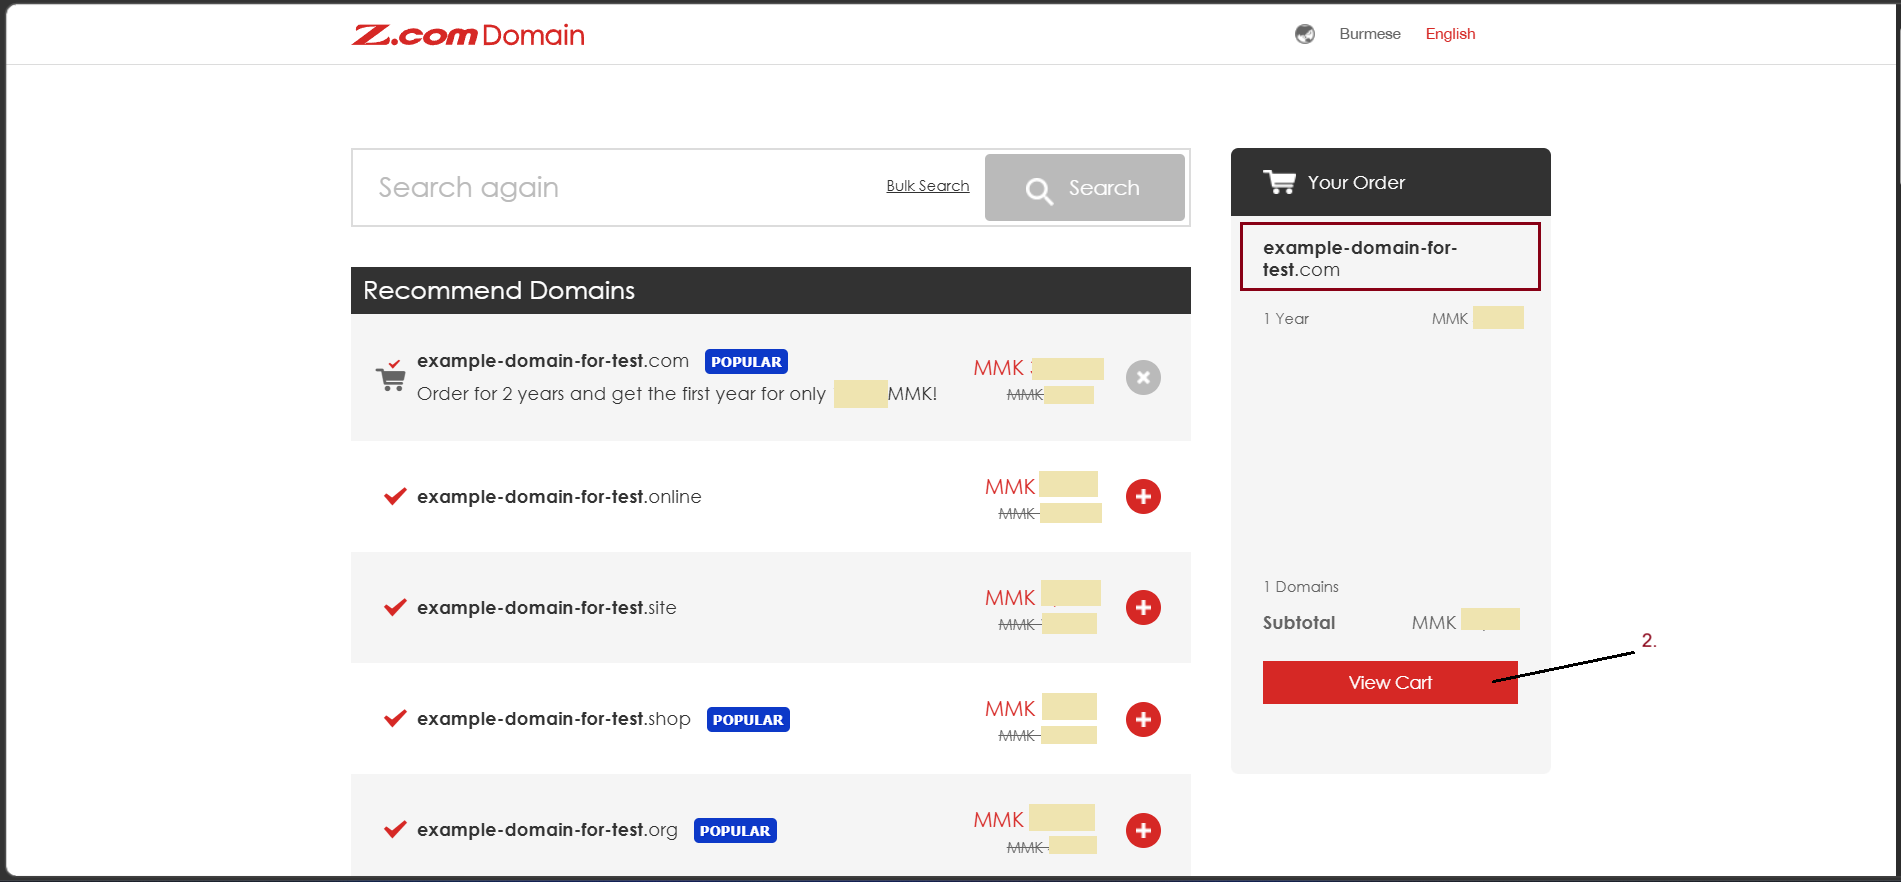Open the Bulk Search link

click(x=928, y=186)
